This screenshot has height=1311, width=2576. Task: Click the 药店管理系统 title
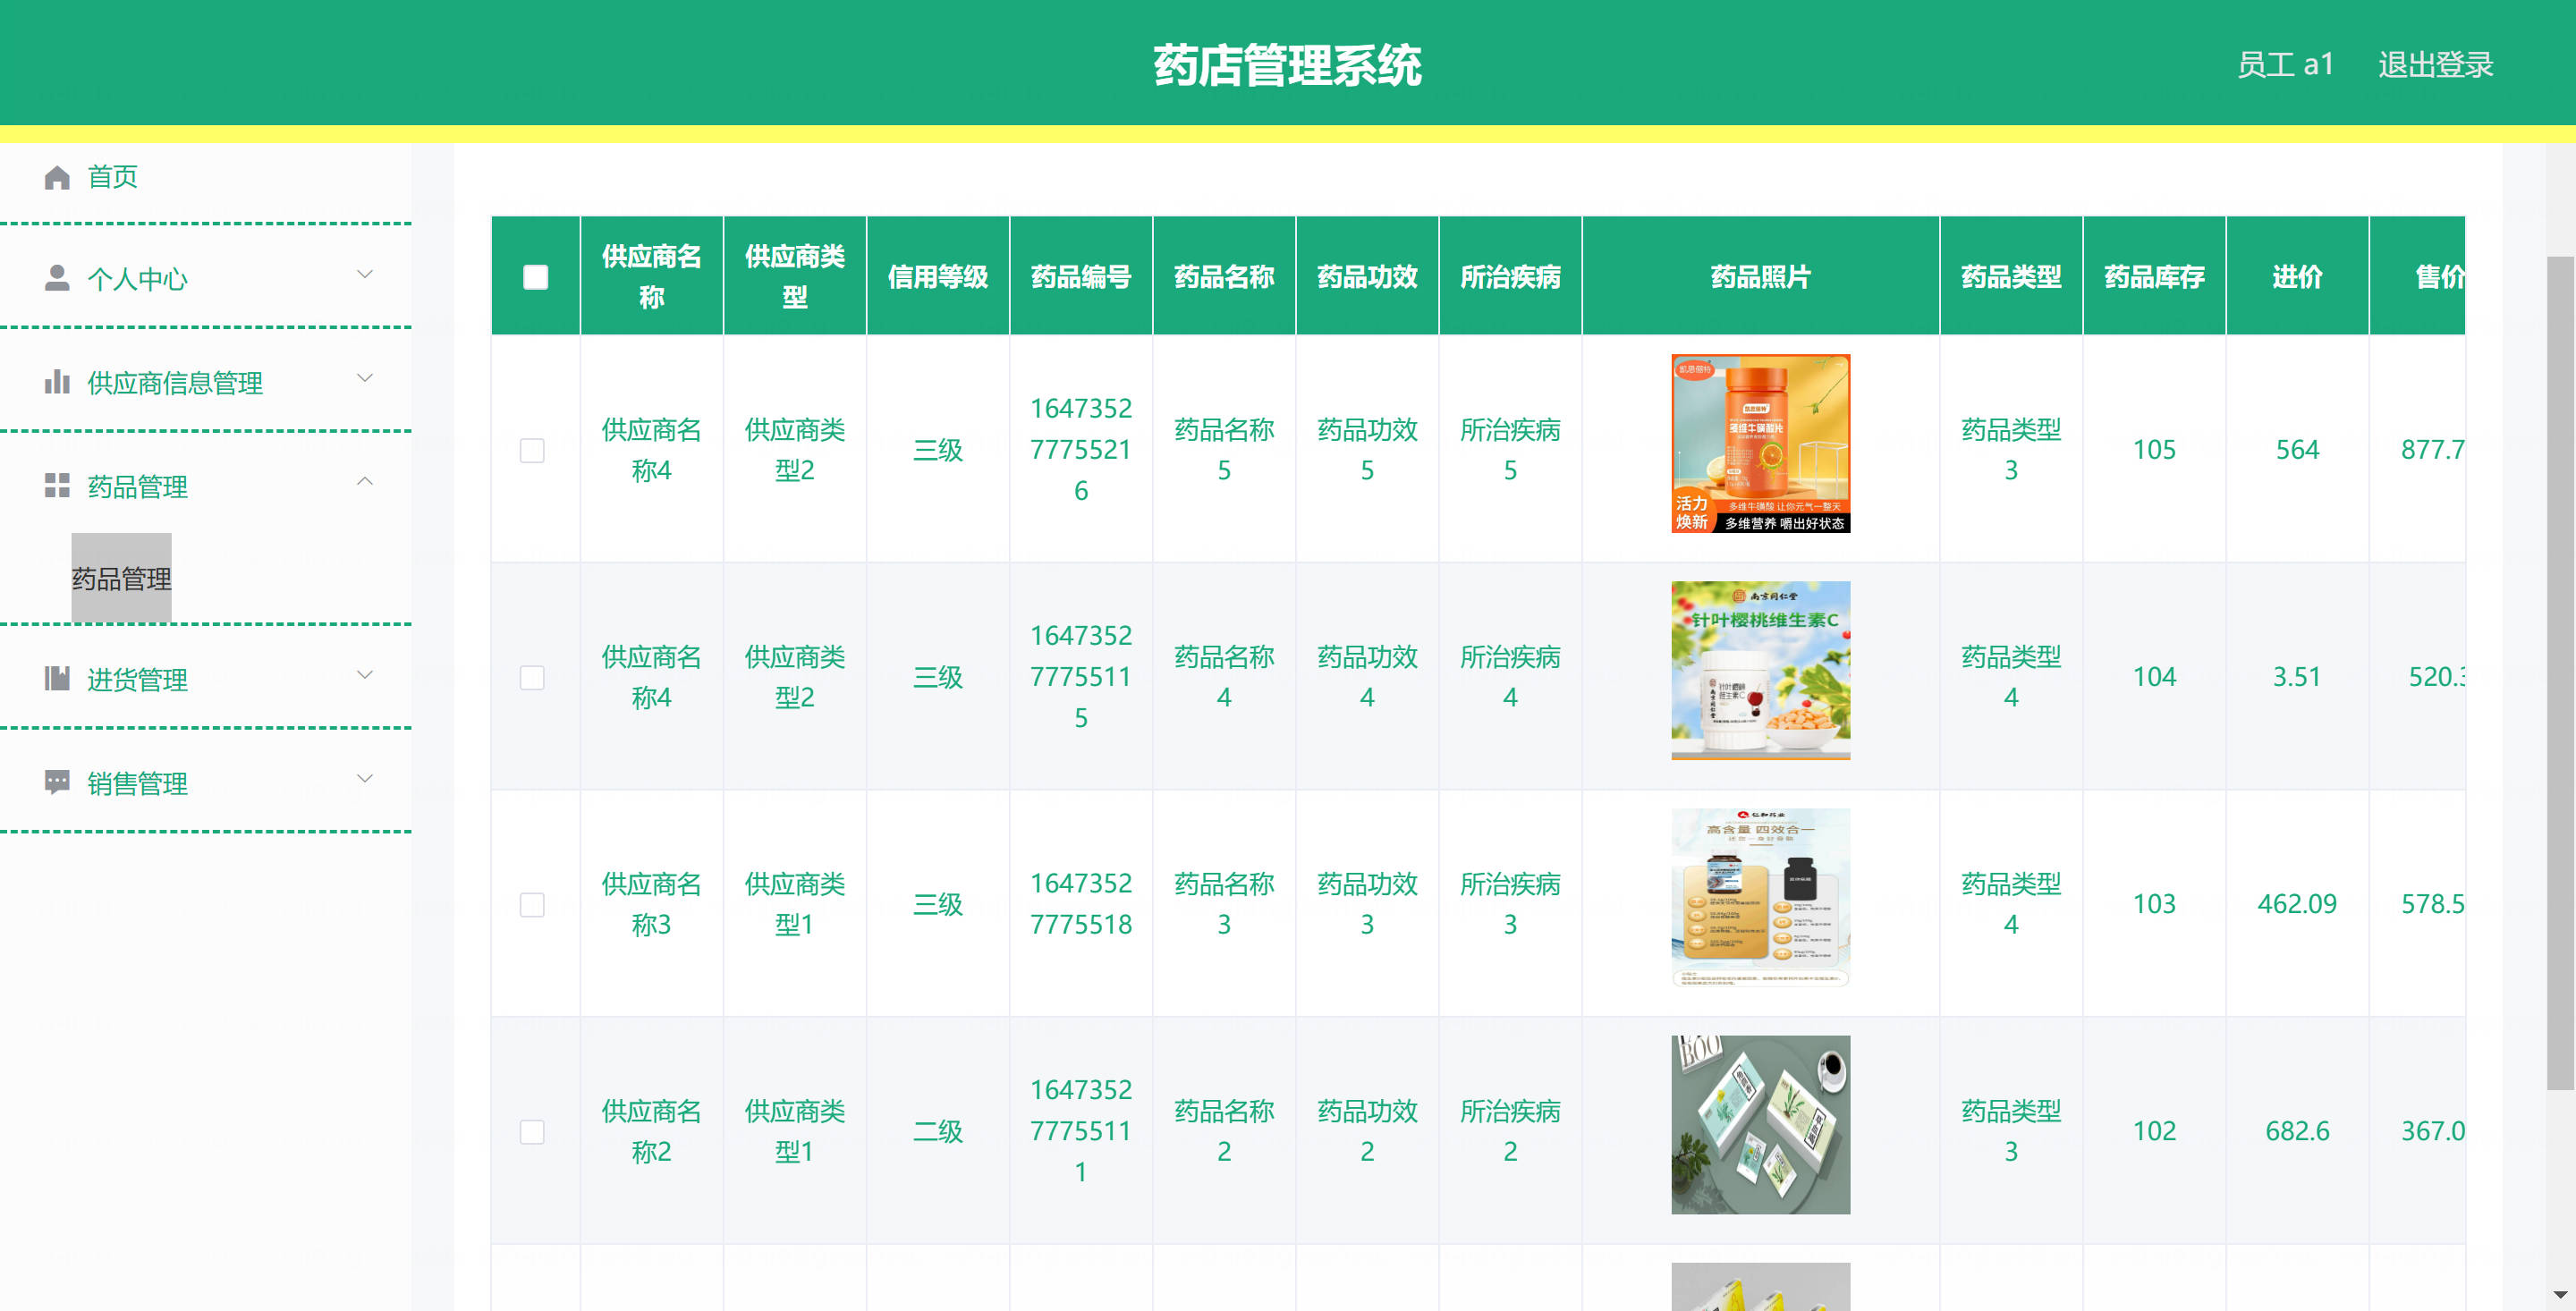(1287, 66)
